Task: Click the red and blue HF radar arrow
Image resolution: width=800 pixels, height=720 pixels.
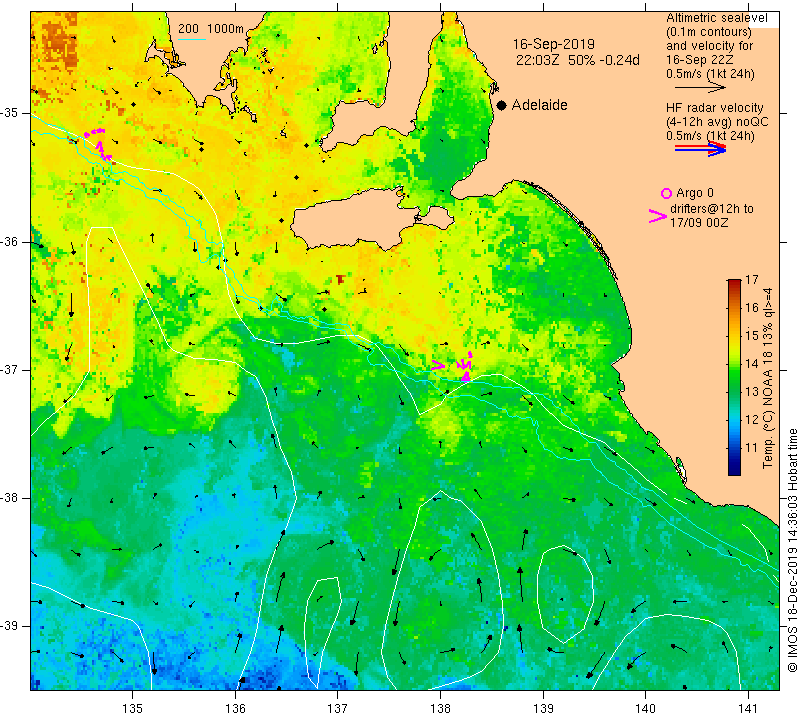Action: pos(700,149)
